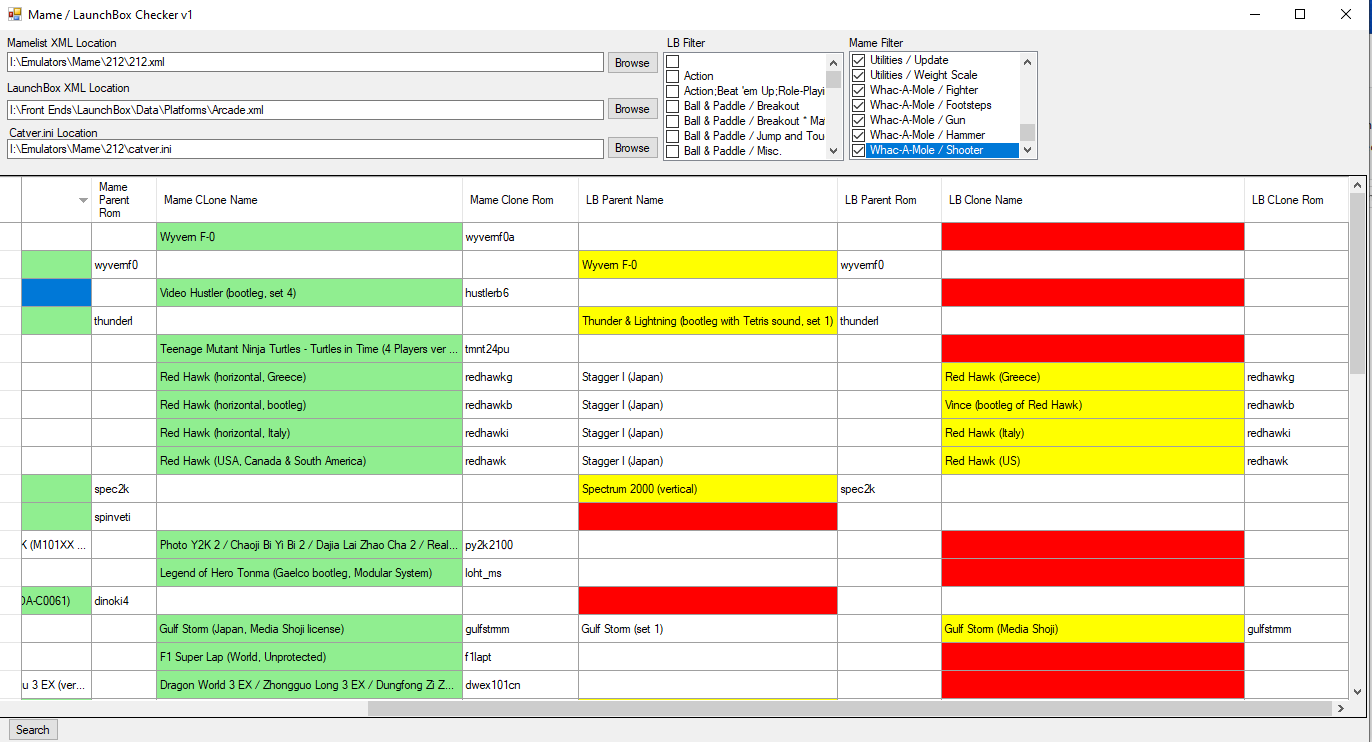Sort by 'LB Parent Rom' column header
Image resolution: width=1372 pixels, height=742 pixels.
click(890, 200)
